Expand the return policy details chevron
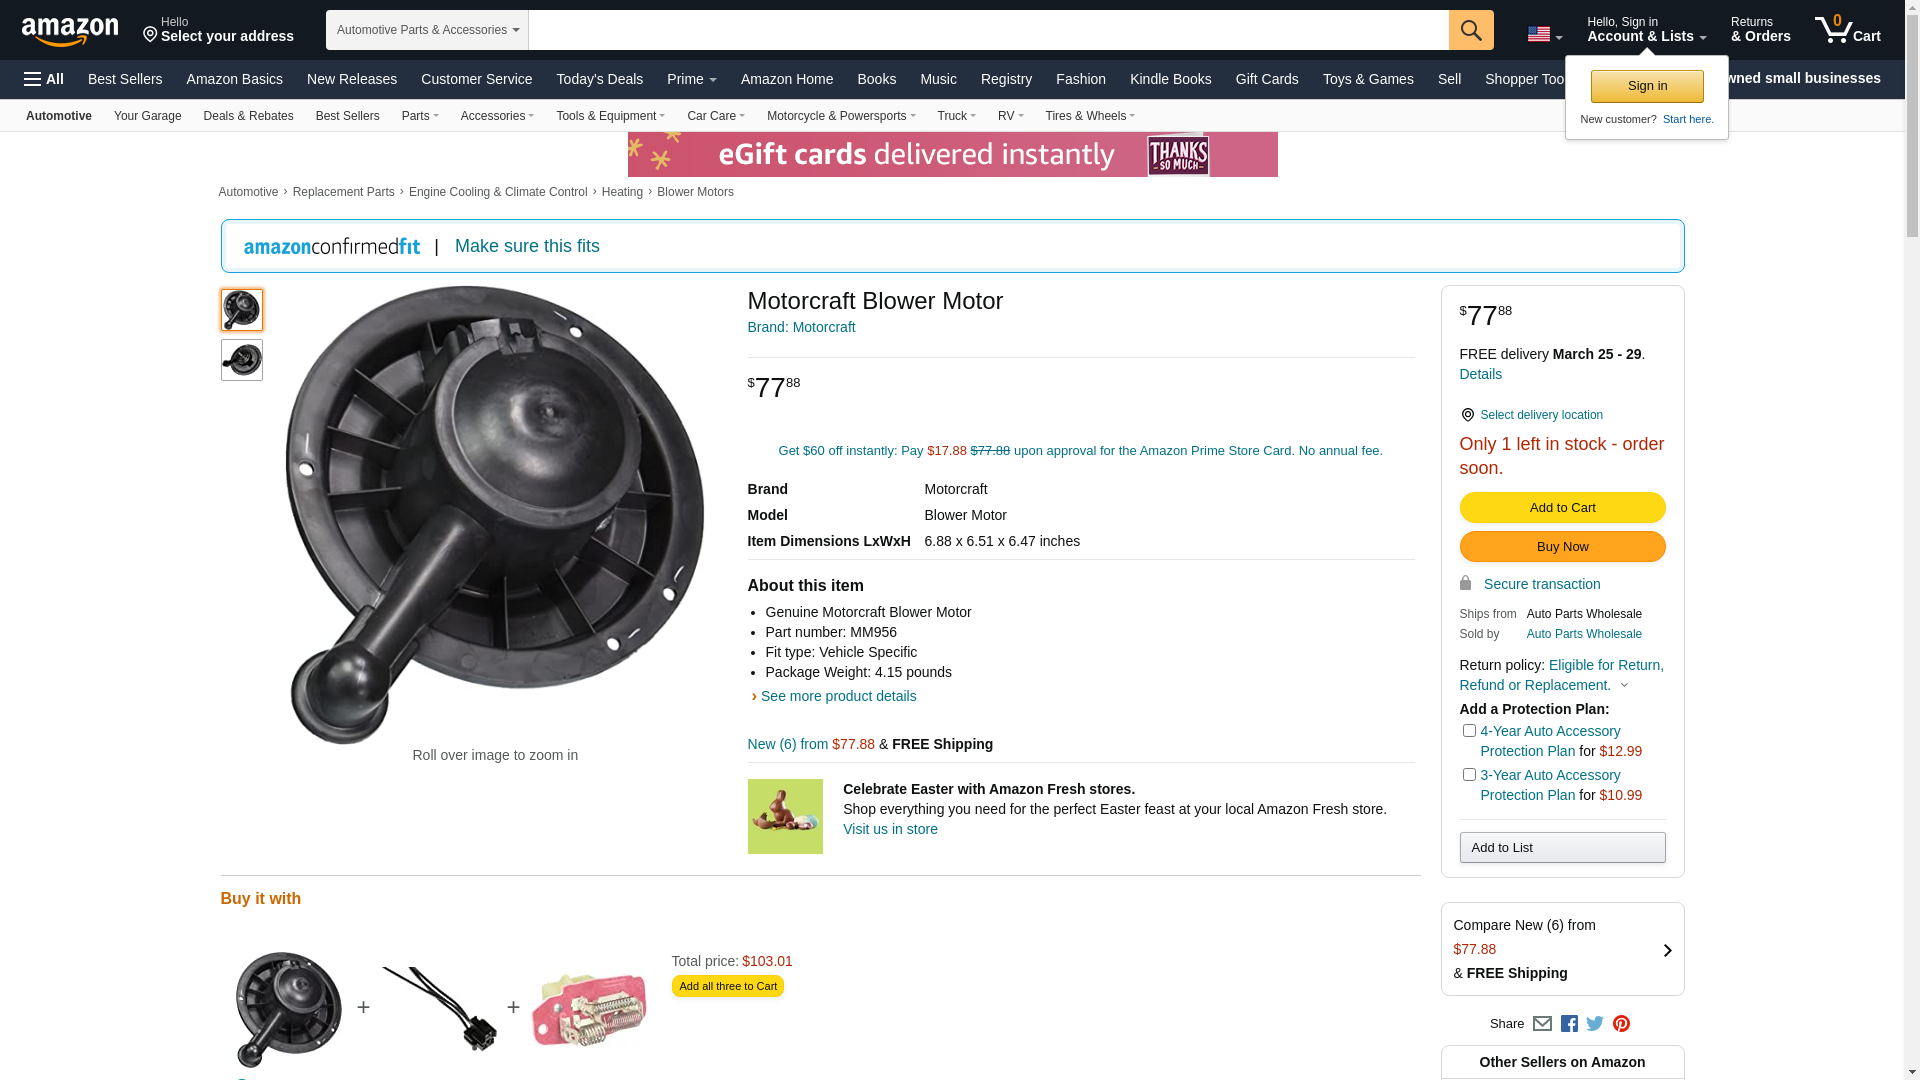The width and height of the screenshot is (1920, 1080). (x=1624, y=686)
